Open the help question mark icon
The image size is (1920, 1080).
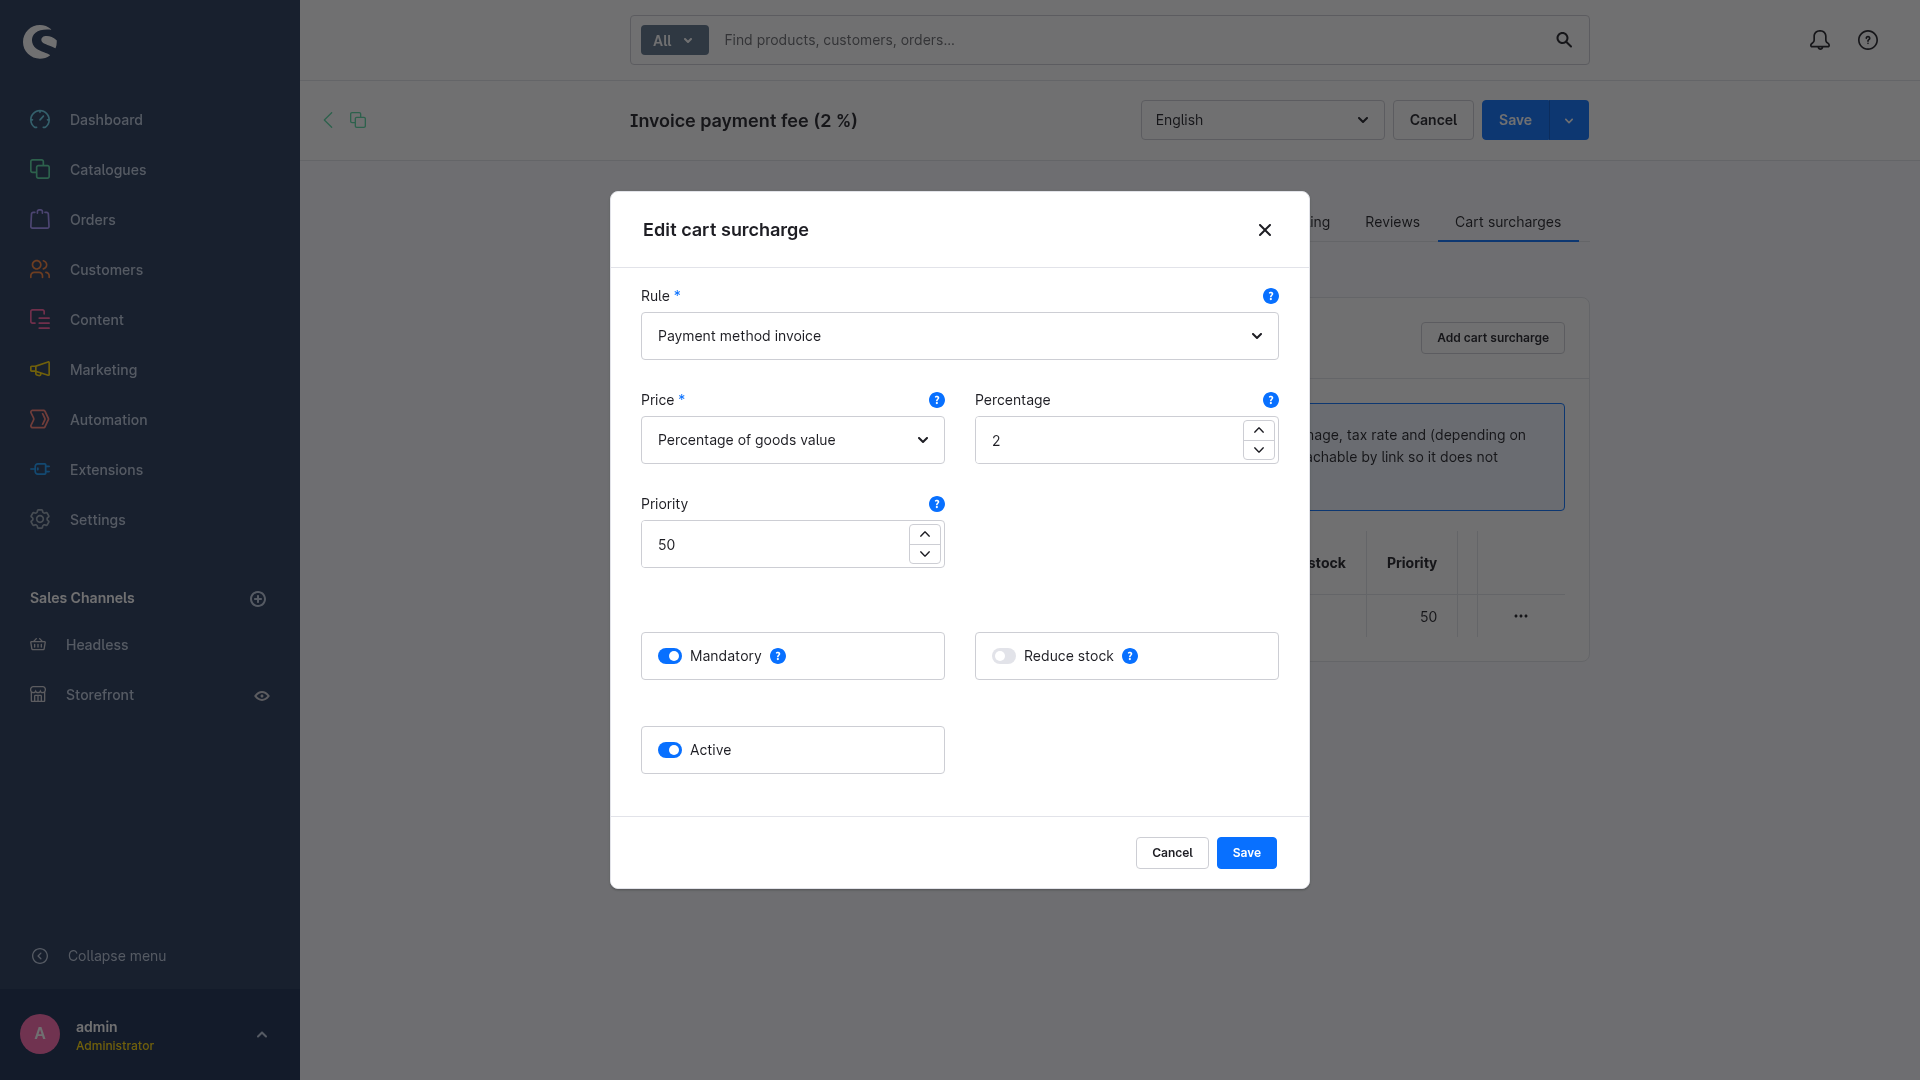click(x=1868, y=40)
